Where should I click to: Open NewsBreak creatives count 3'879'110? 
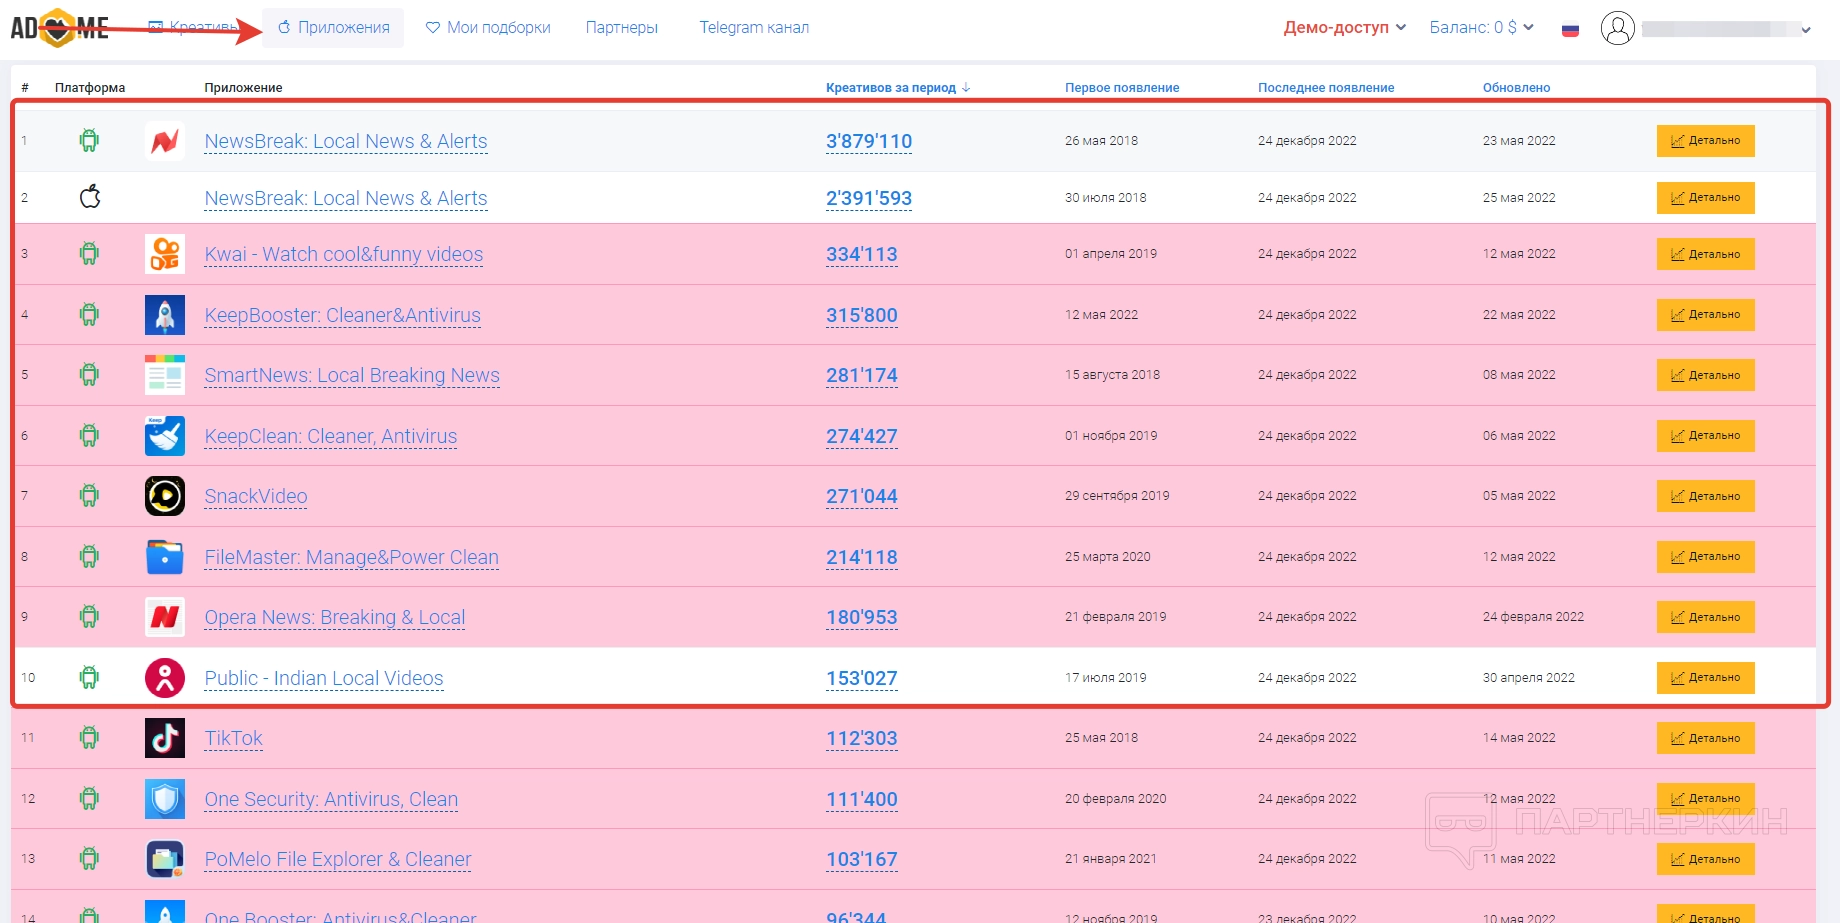(x=868, y=141)
